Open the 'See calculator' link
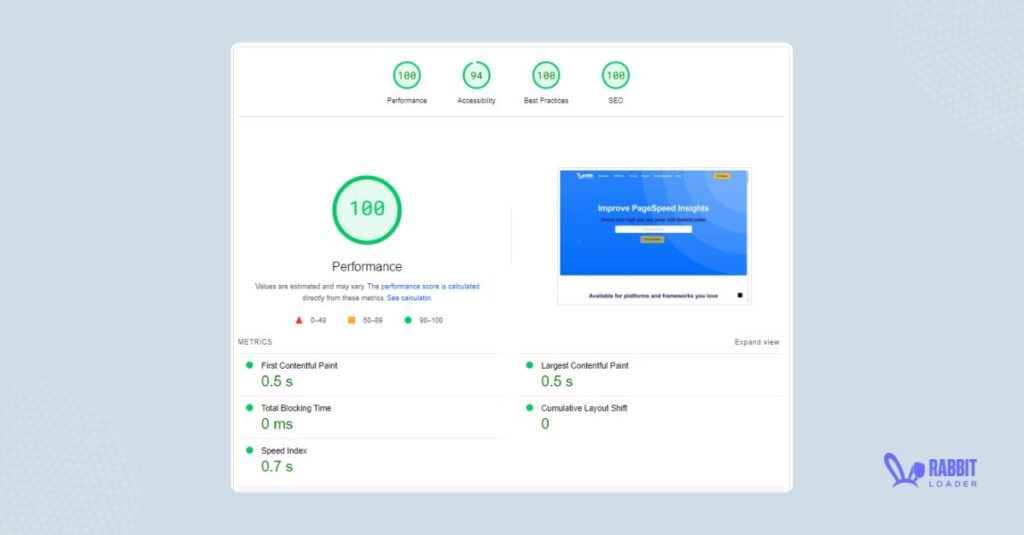The image size is (1024, 535). [x=409, y=298]
